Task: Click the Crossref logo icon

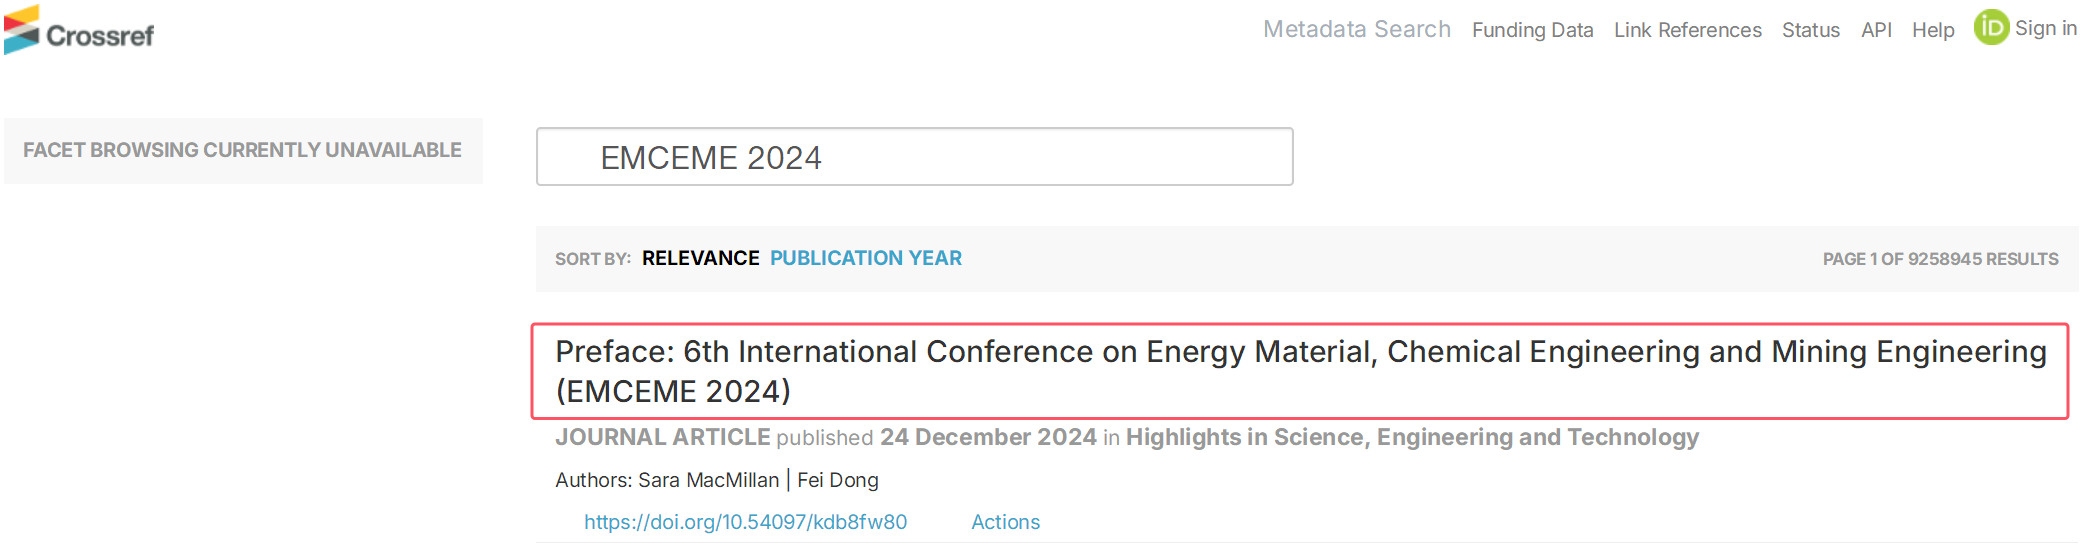Action: pyautogui.click(x=21, y=30)
